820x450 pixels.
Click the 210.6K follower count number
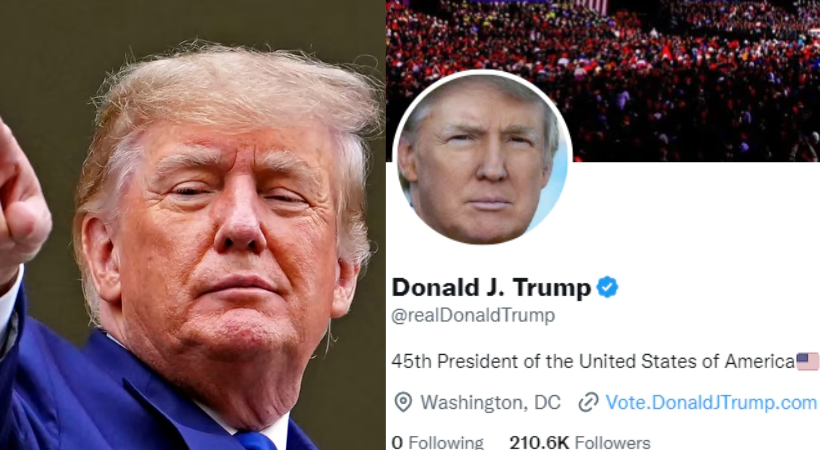pos(539,443)
